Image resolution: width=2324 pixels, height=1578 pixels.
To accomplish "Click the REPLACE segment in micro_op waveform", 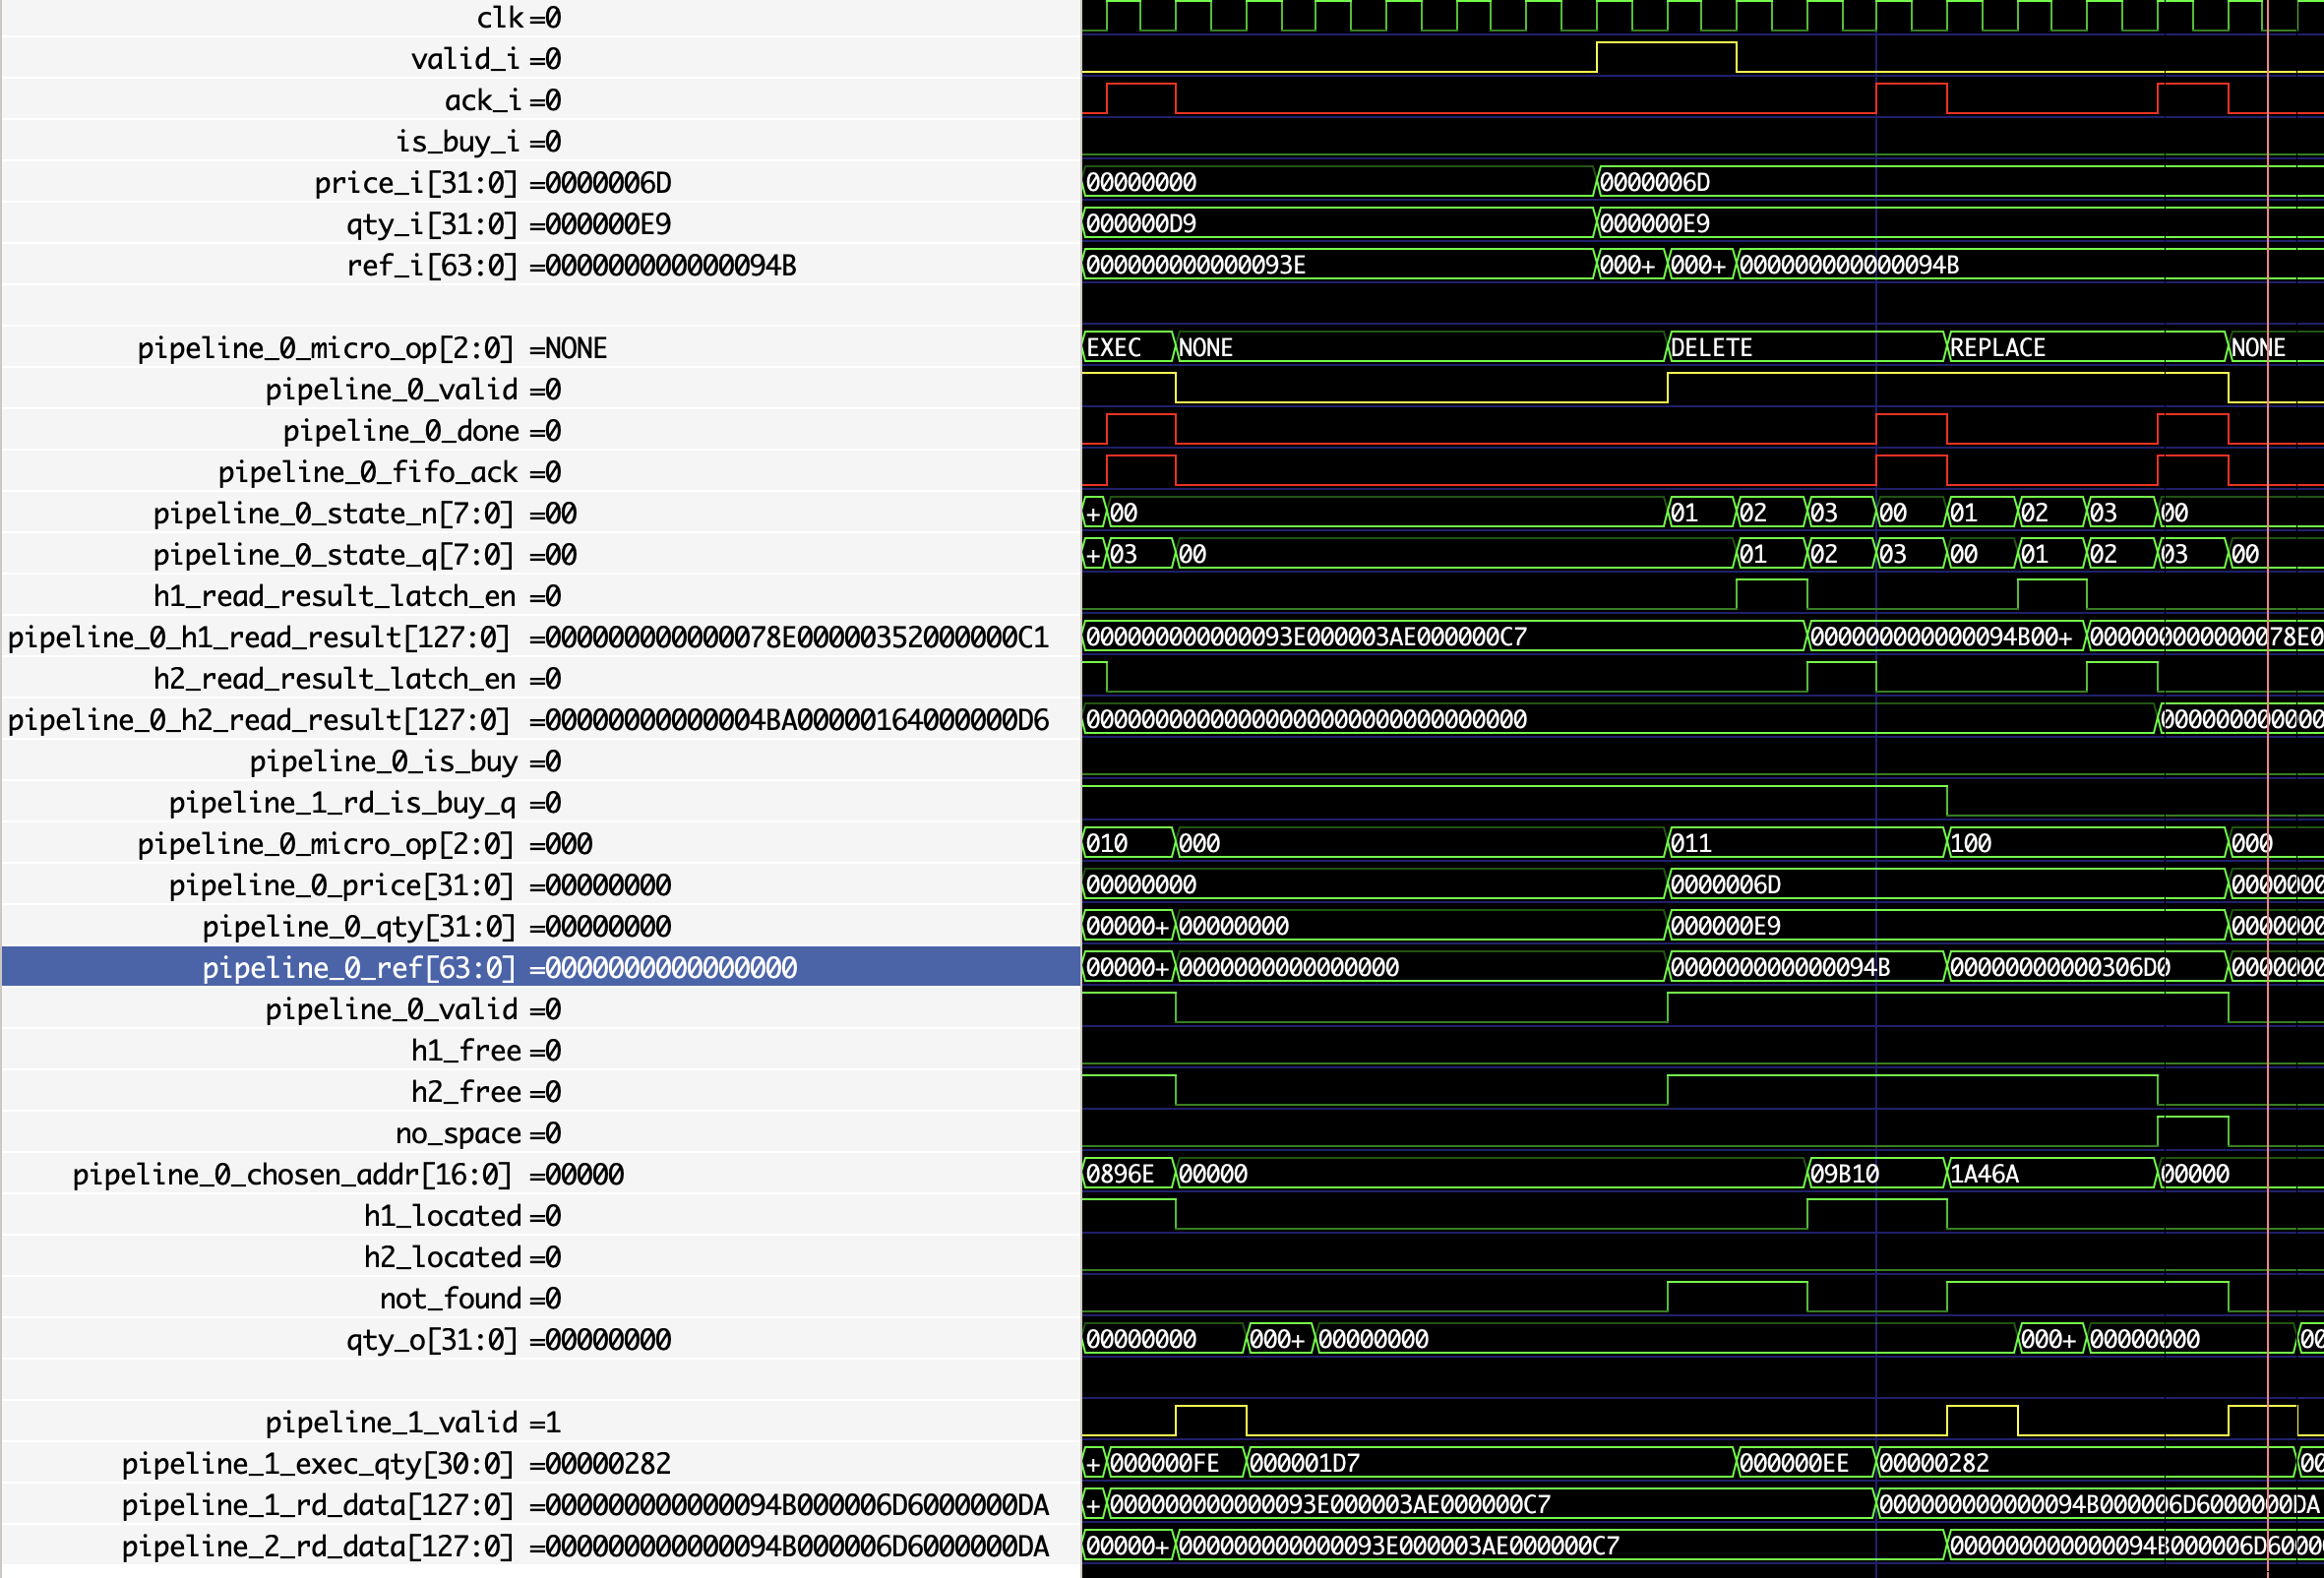I will click(x=2087, y=347).
